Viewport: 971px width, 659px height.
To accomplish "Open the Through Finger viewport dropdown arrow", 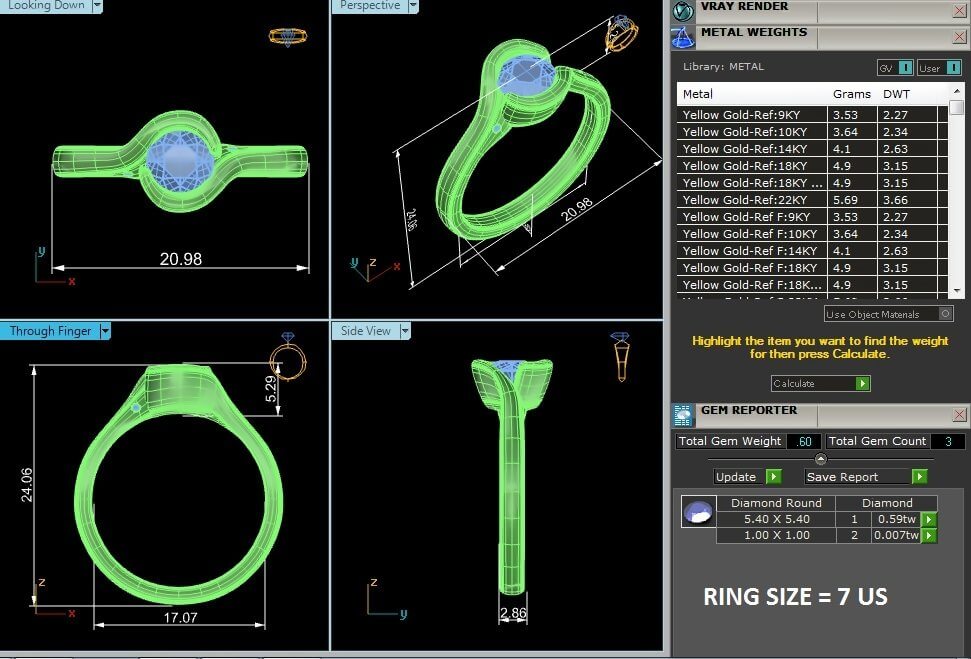I will tap(105, 331).
